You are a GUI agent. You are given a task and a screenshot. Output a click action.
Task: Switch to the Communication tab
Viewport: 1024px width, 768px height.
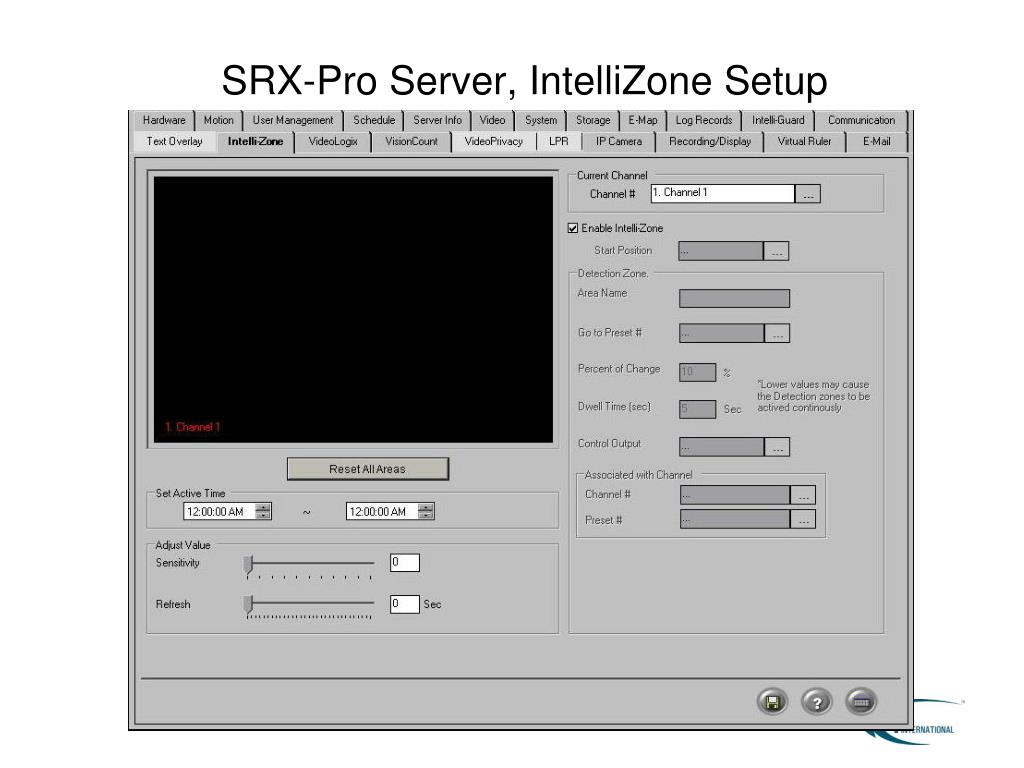click(x=861, y=120)
